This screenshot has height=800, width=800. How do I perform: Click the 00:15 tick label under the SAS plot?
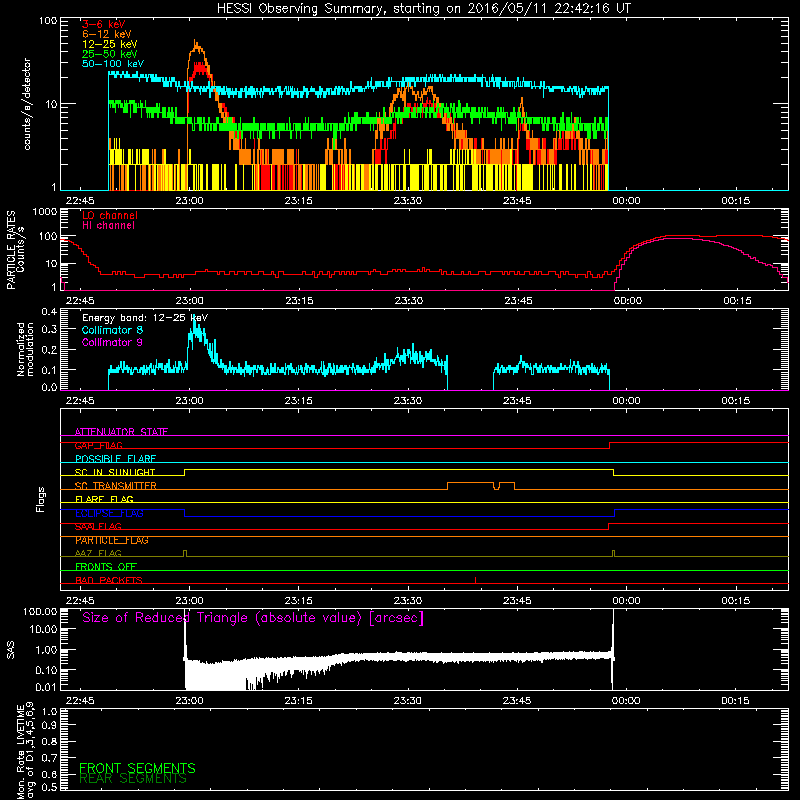coord(735,701)
